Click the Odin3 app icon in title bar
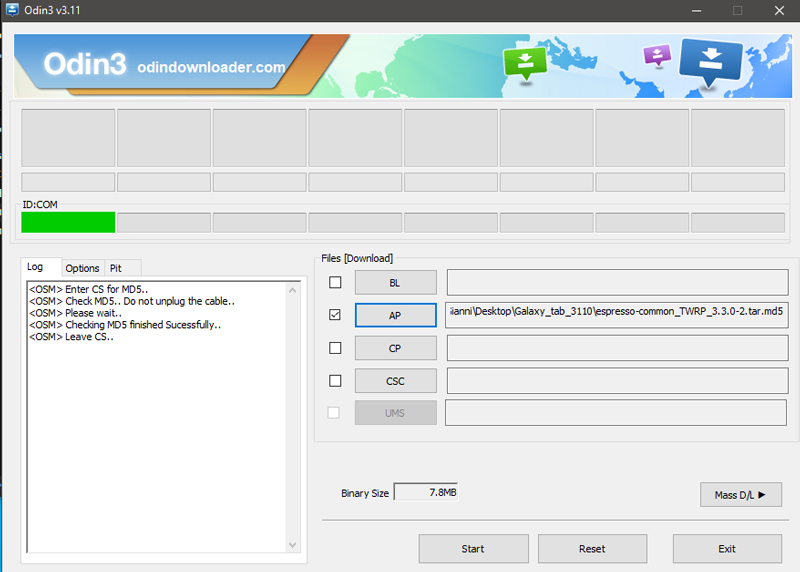 pyautogui.click(x=12, y=10)
